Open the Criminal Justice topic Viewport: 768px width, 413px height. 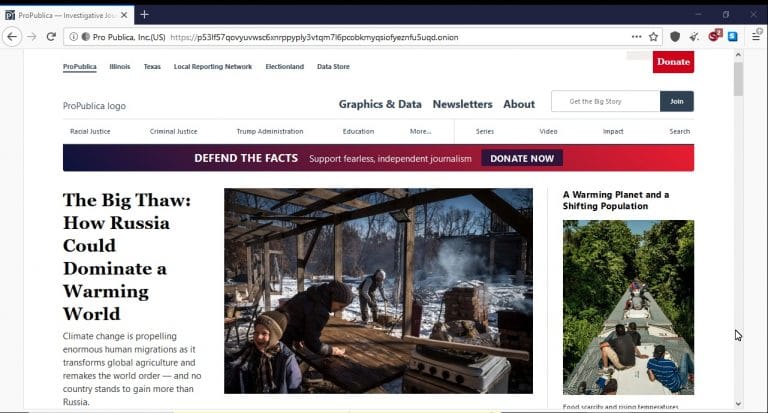point(173,131)
